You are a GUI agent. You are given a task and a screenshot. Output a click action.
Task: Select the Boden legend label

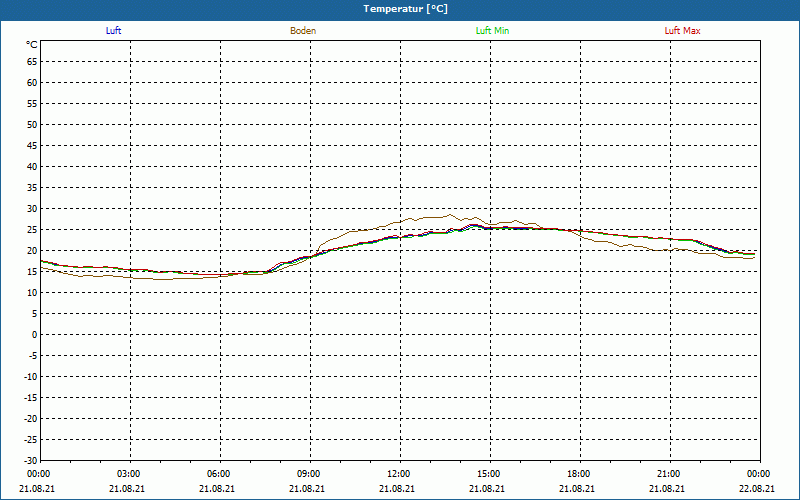coord(303,31)
